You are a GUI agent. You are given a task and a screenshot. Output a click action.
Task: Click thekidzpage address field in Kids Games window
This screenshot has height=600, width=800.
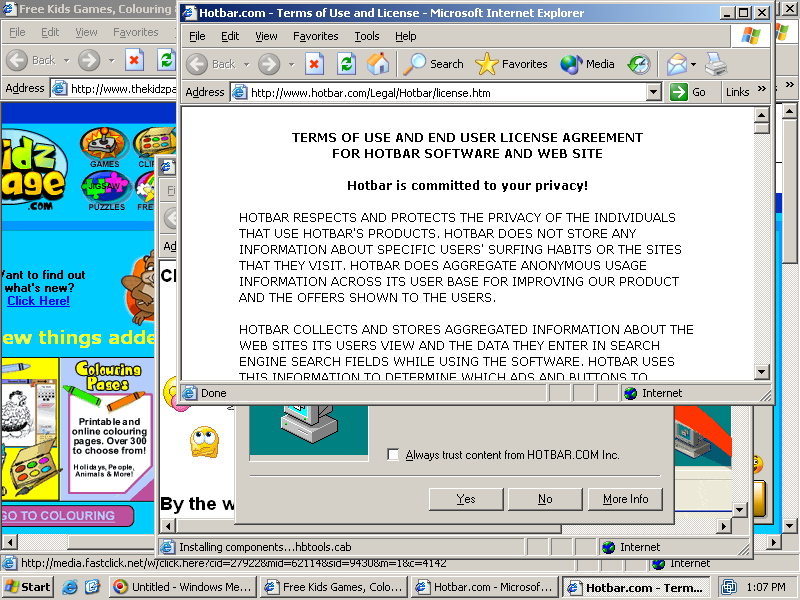pos(114,89)
